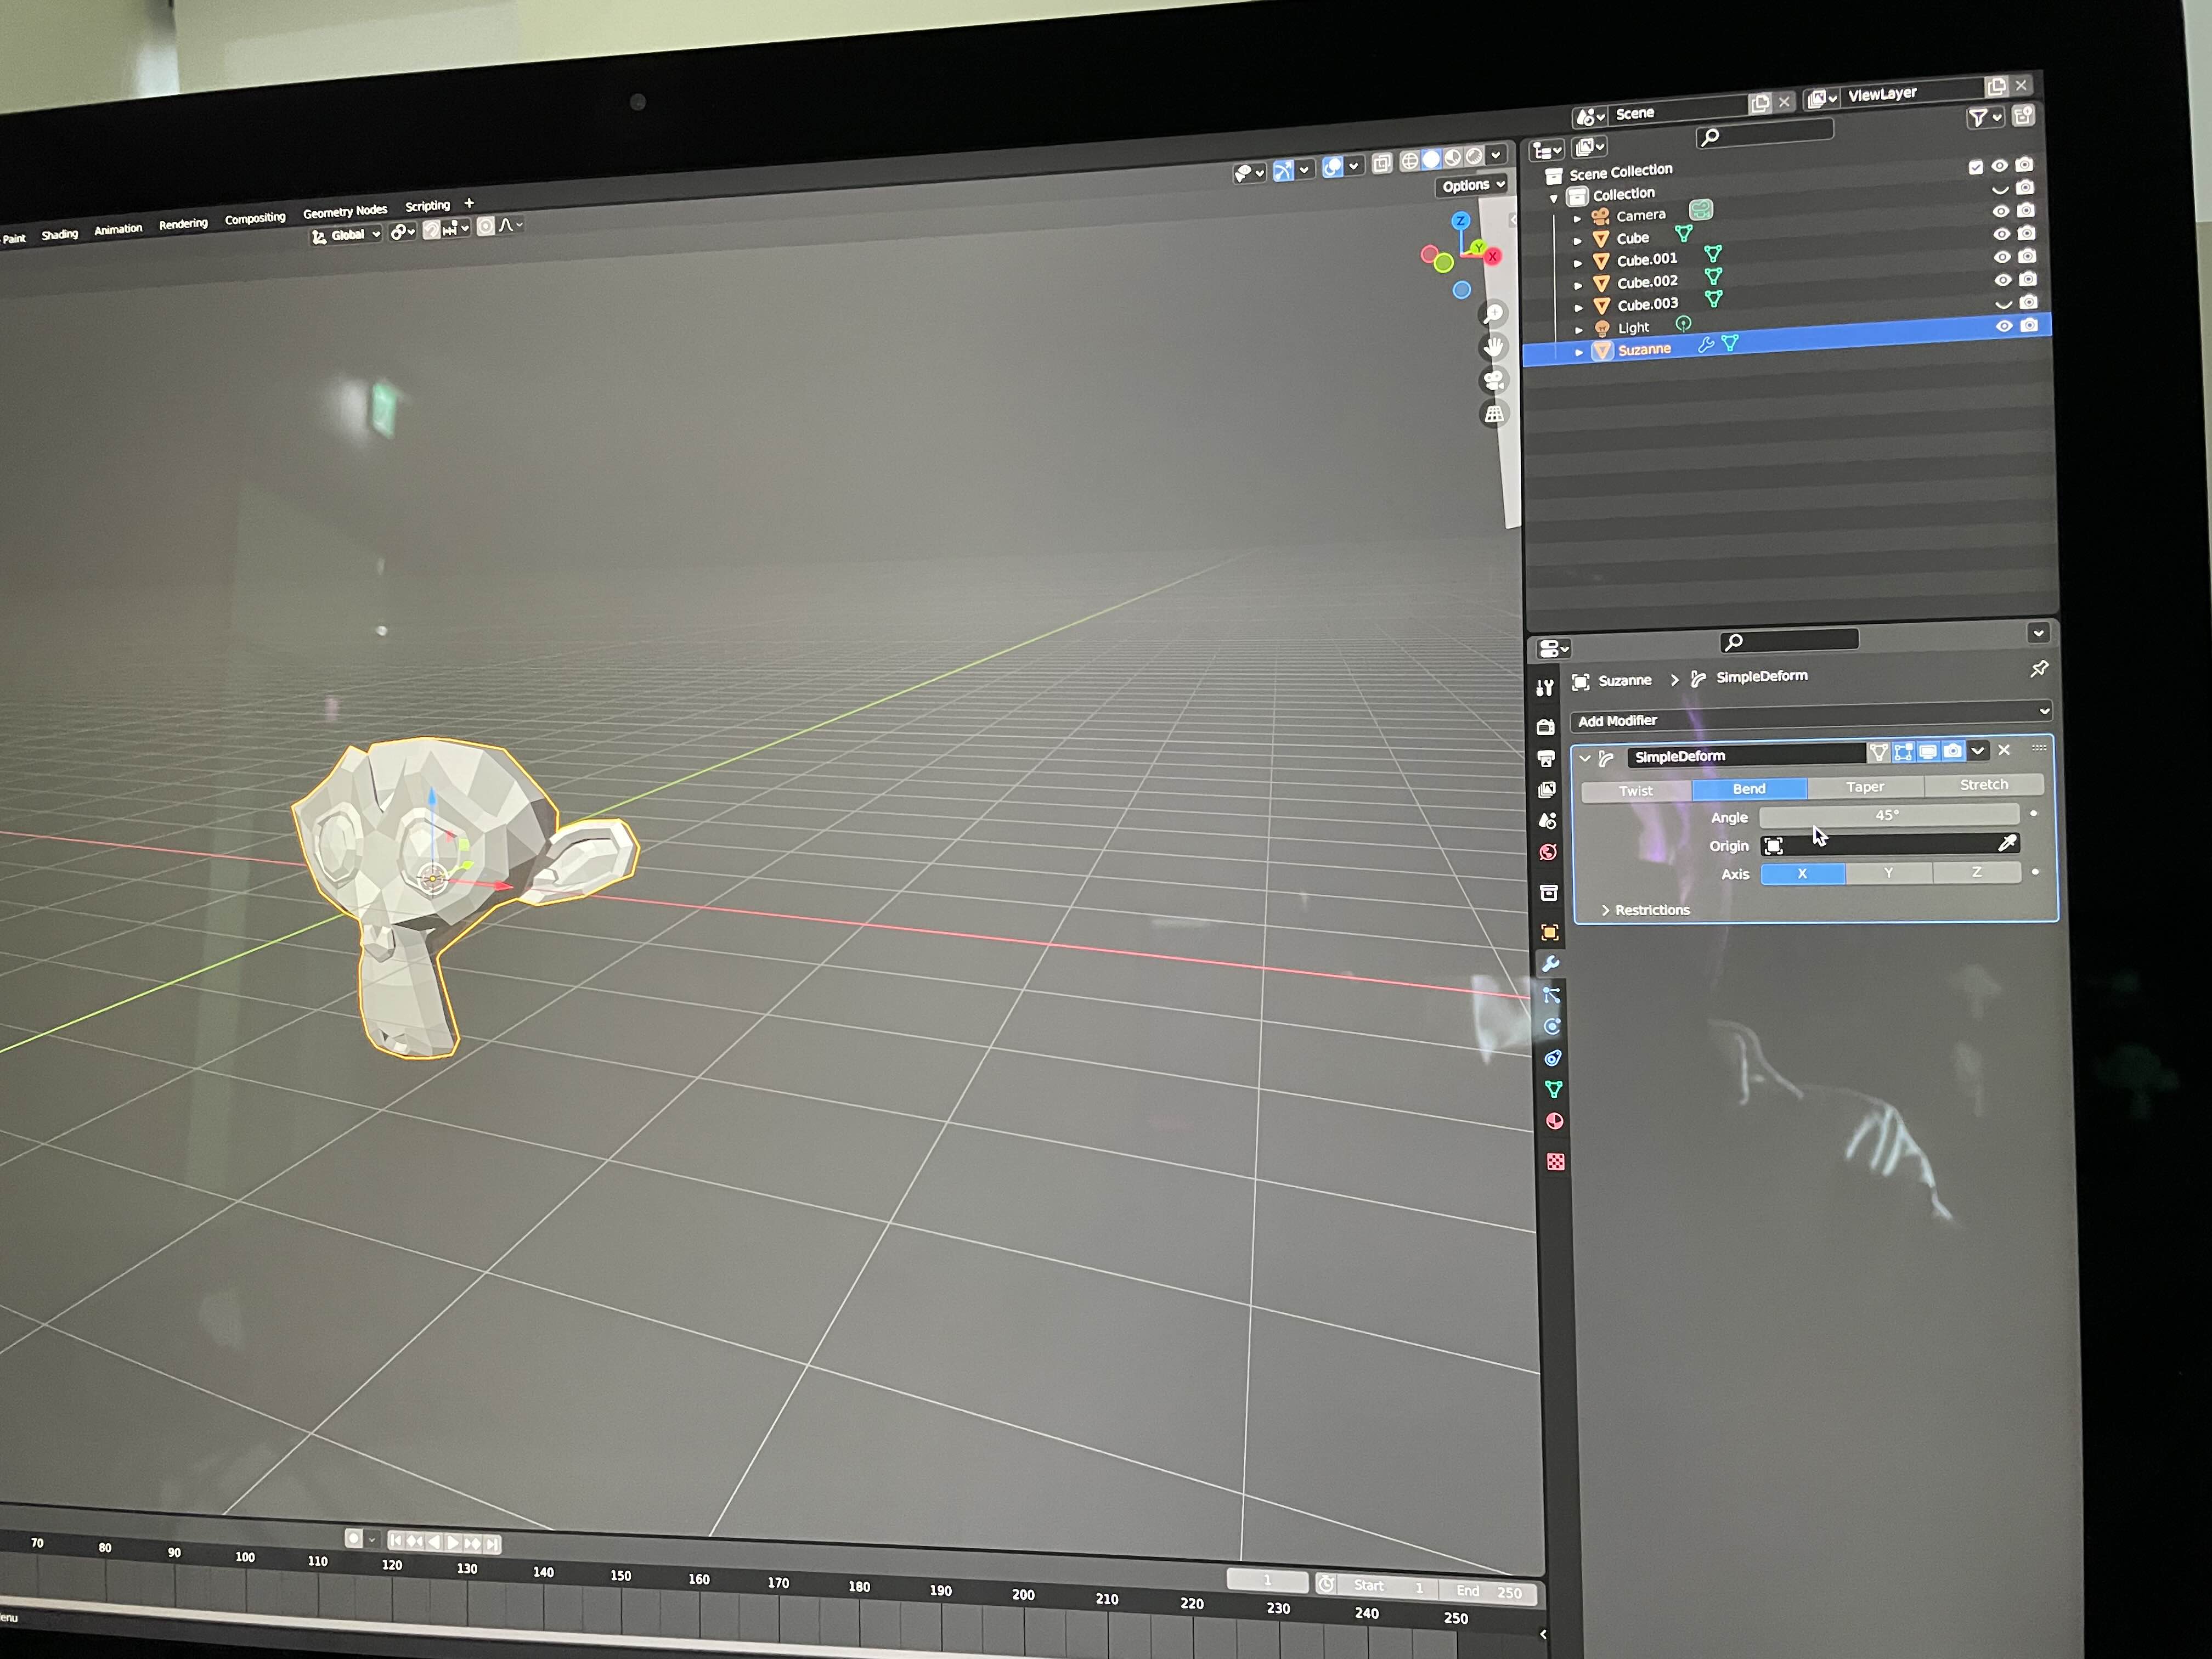Toggle perspective/orthographic grid icon
The image size is (2212, 1659).
pos(1494,414)
